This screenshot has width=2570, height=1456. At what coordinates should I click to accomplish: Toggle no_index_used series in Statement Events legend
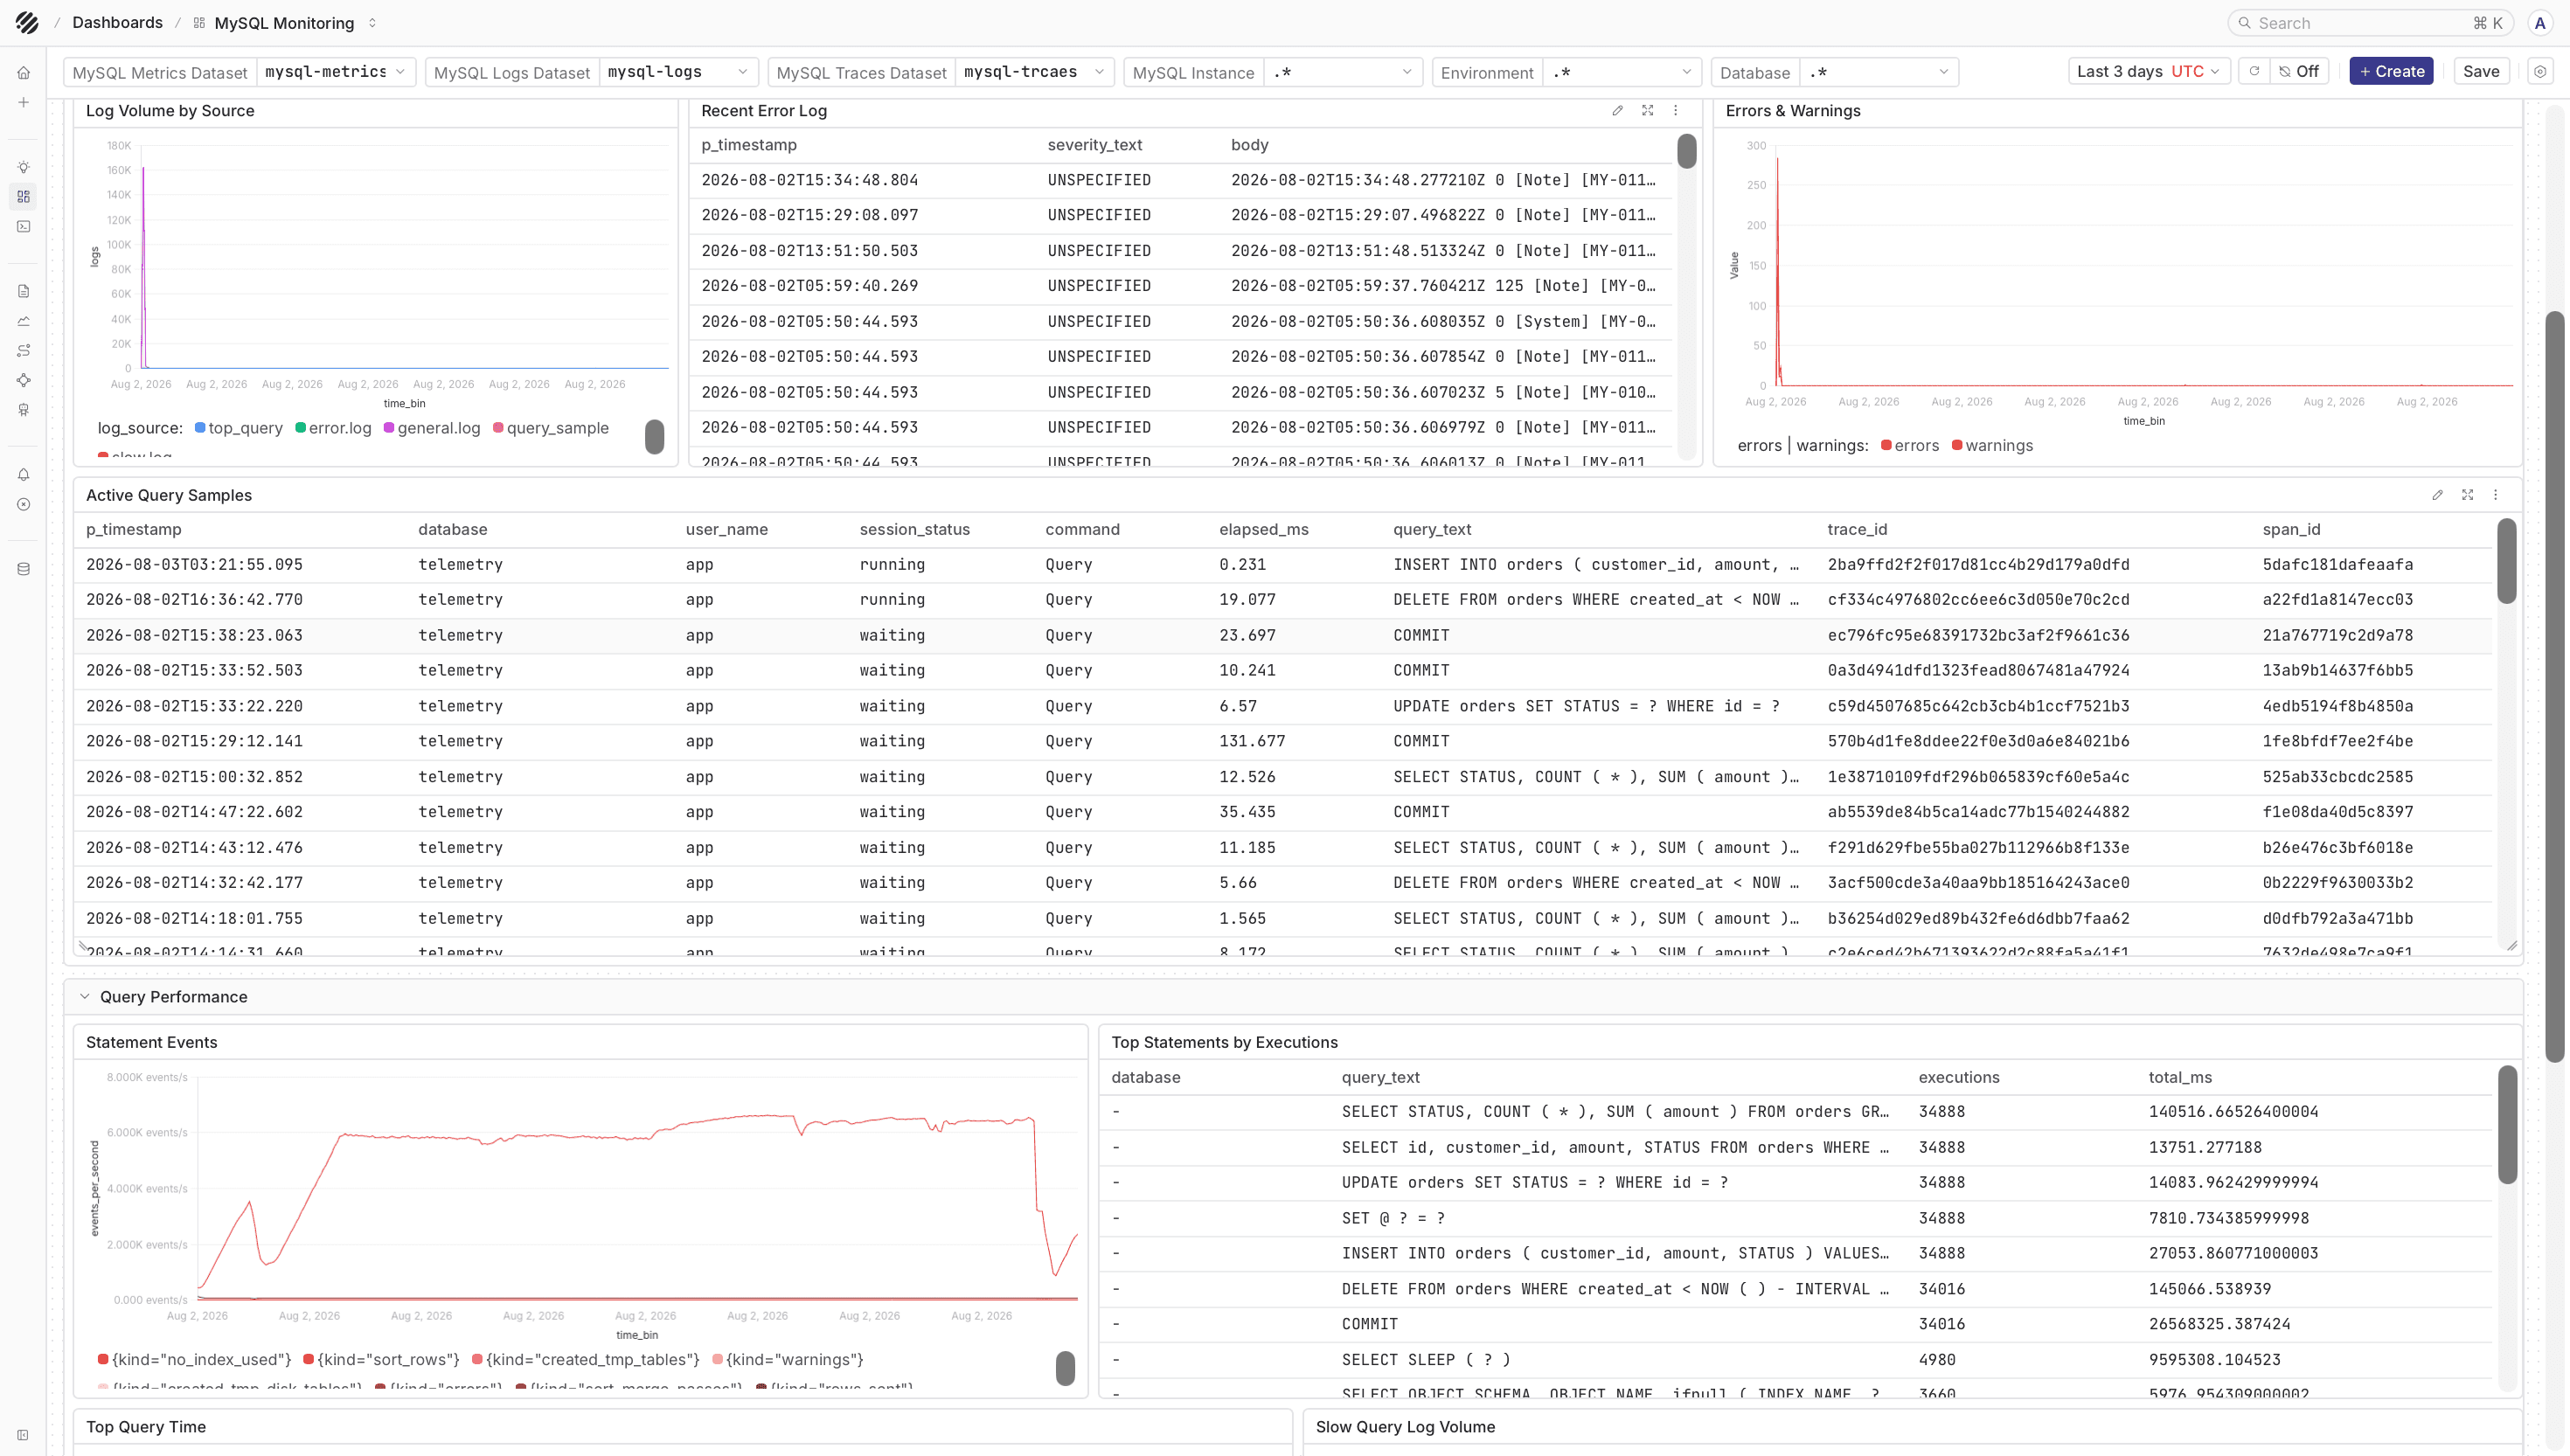pyautogui.click(x=194, y=1360)
